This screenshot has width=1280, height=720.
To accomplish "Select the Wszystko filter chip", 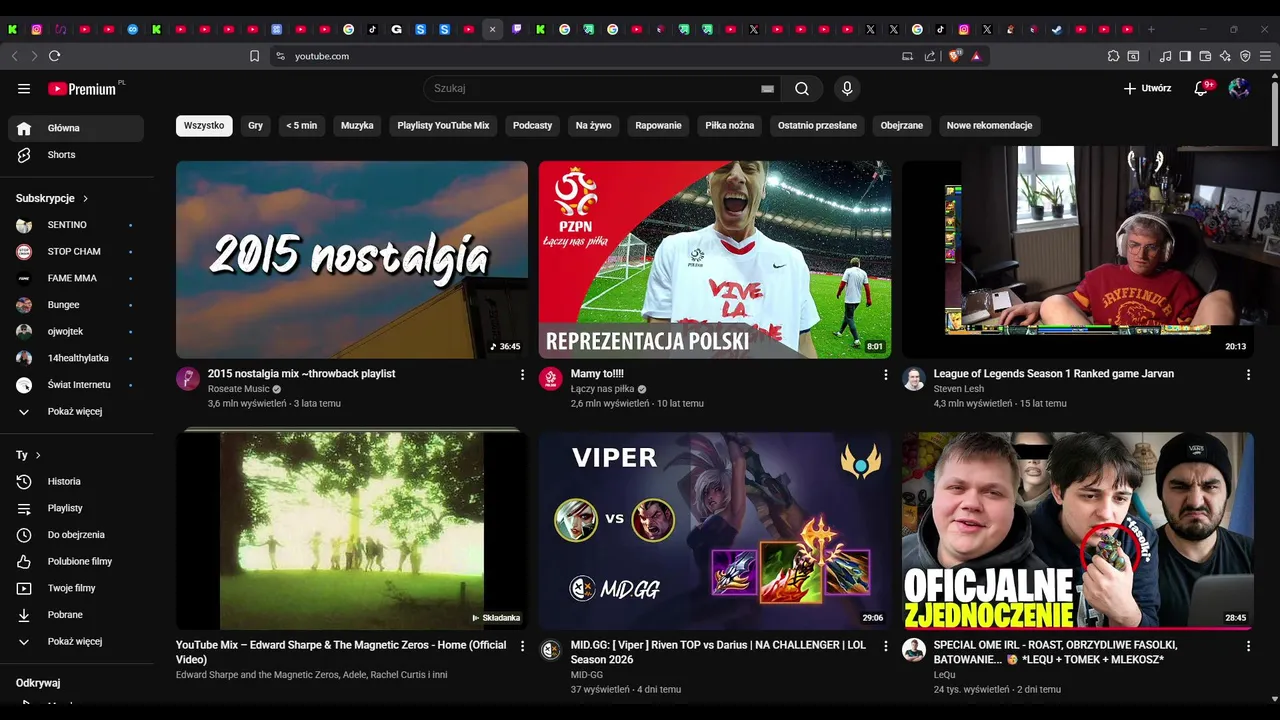I will (204, 126).
